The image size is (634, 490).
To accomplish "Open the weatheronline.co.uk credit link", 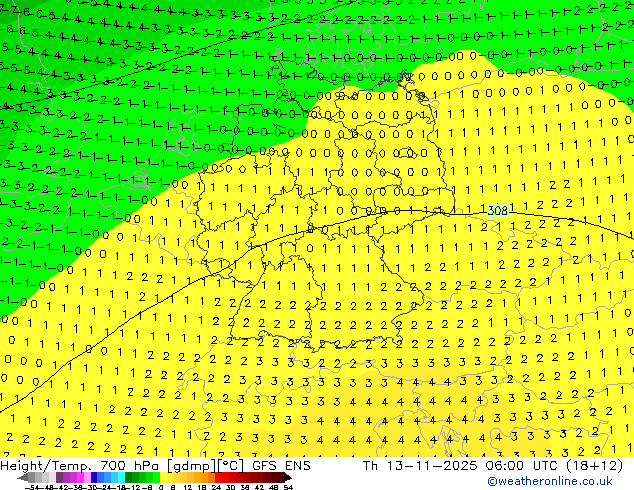I will tap(550, 481).
